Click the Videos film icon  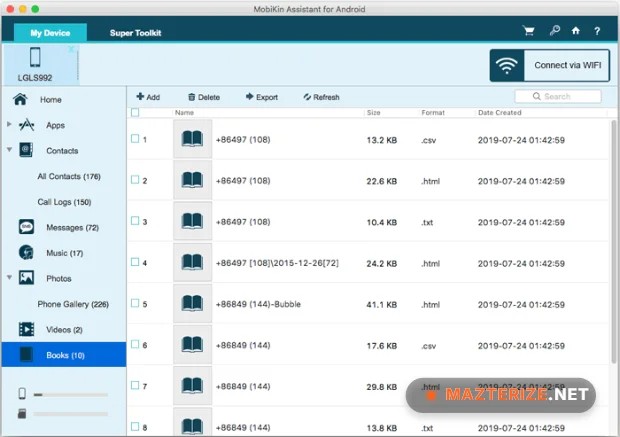click(26, 329)
